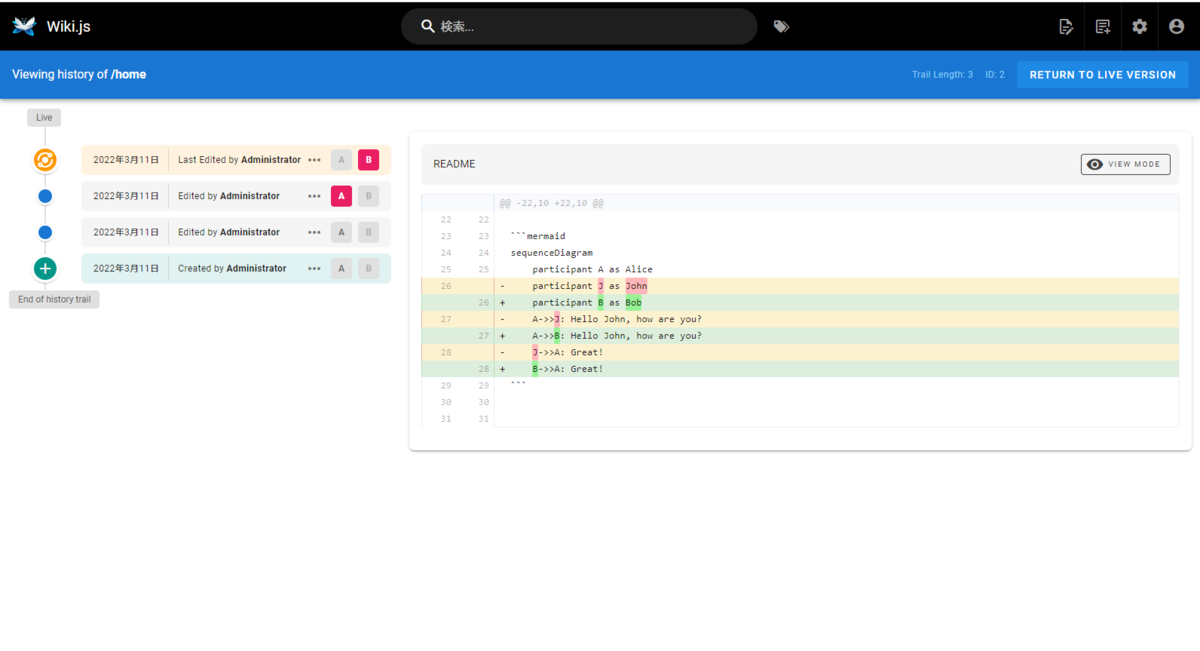The image size is (1200, 651).
Task: Click the Wiki.js bird logo
Action: point(24,26)
